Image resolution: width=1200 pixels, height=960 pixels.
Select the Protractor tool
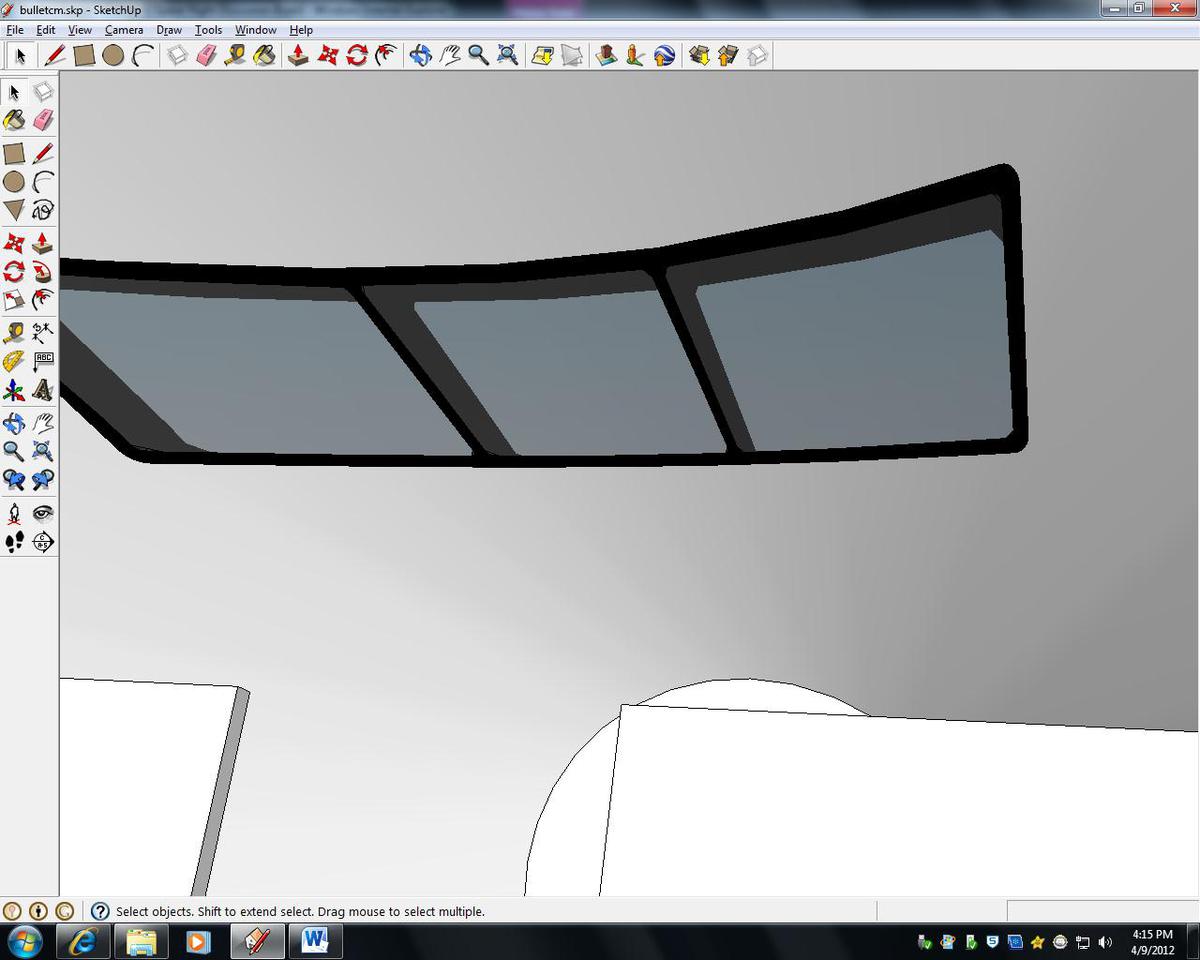(14, 361)
